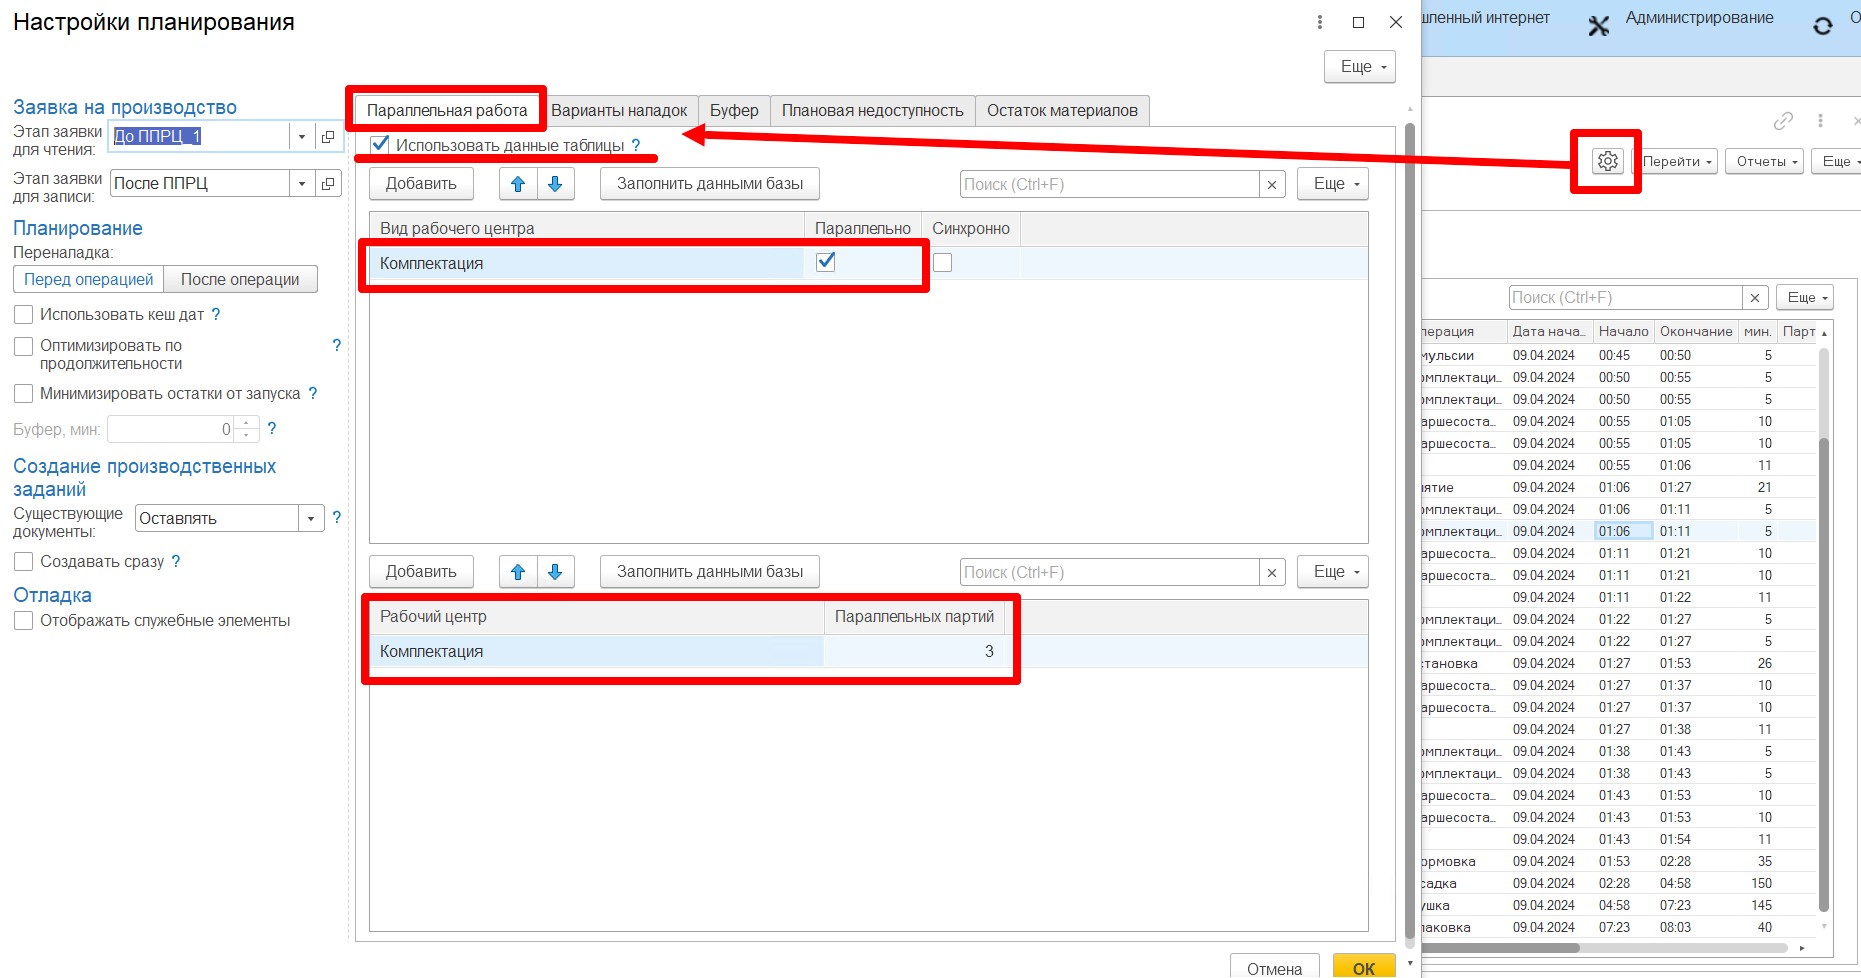Switch to 'Варианты наладок' tab
The width and height of the screenshot is (1861, 978).
click(619, 111)
